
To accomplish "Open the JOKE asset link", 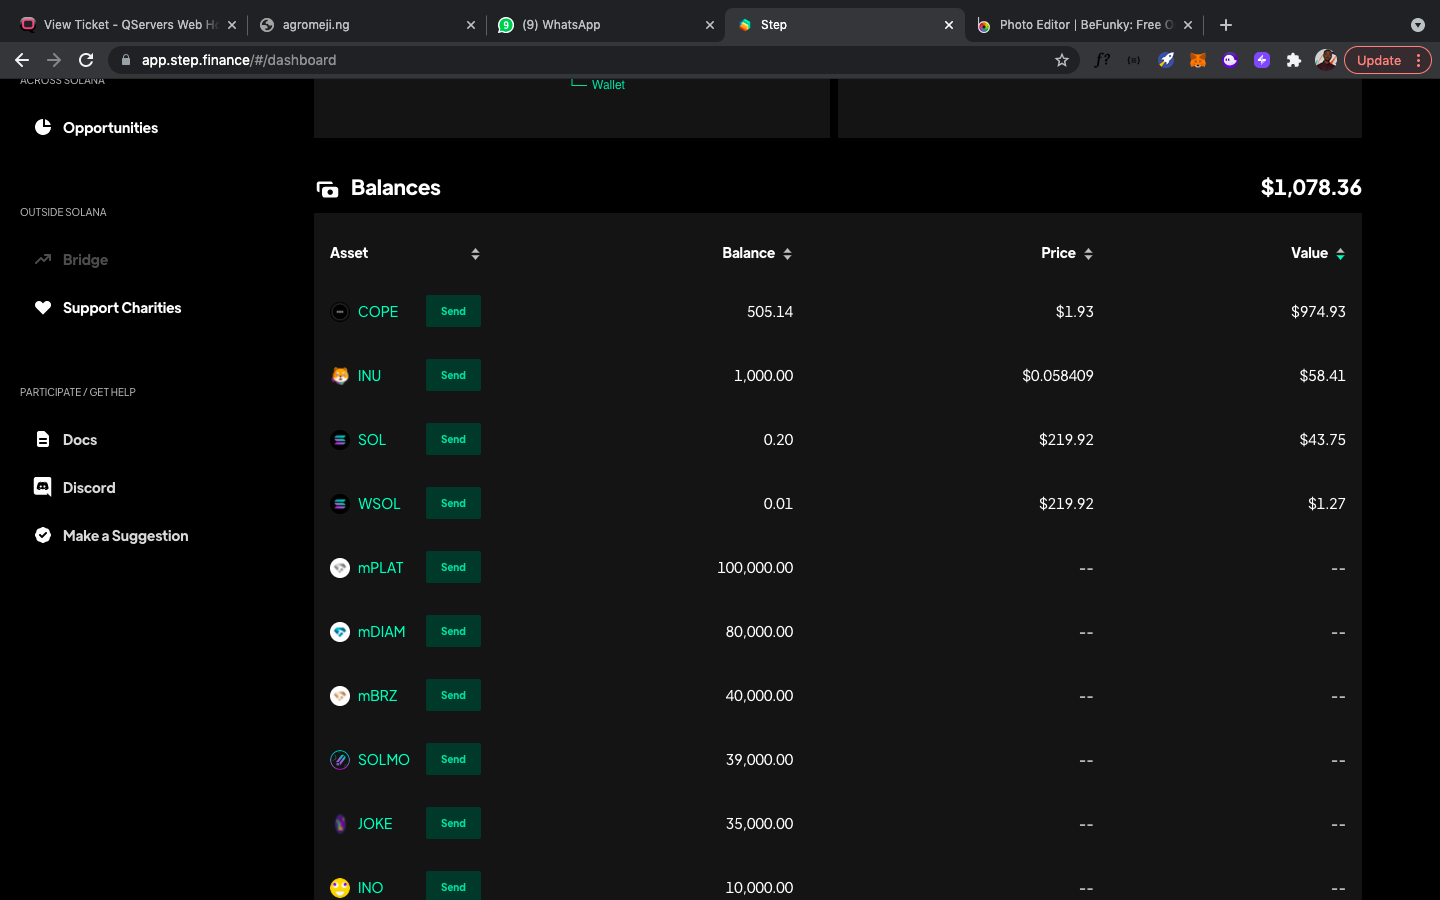I will 375,824.
